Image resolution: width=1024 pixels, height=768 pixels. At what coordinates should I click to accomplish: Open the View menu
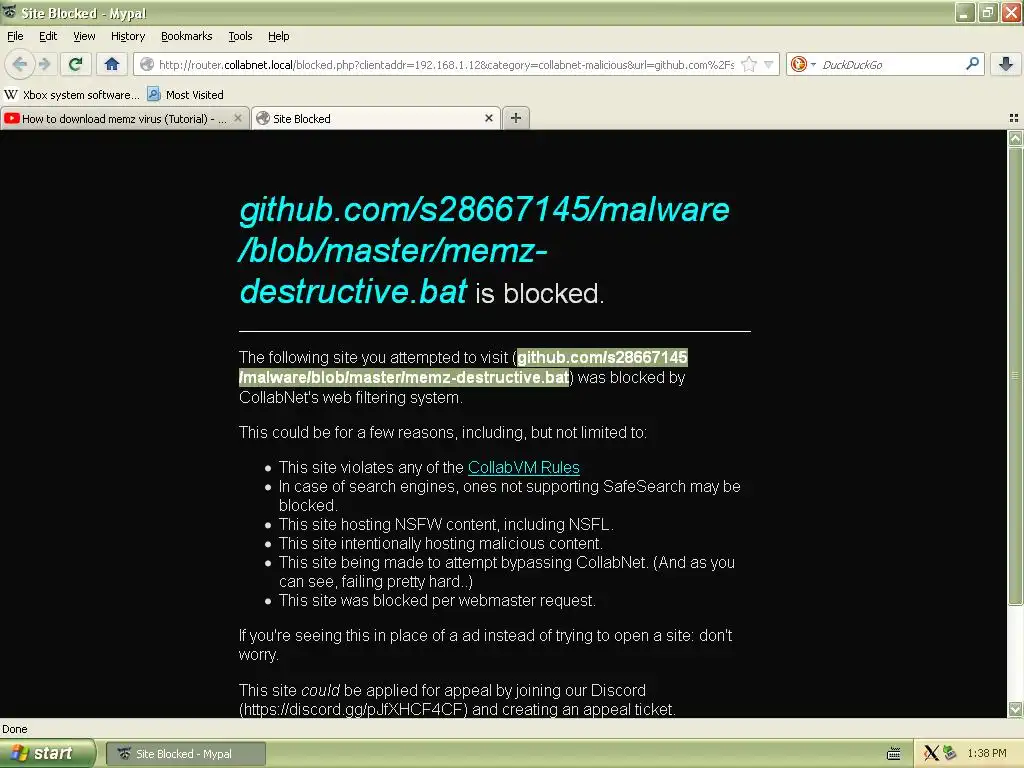tap(84, 36)
